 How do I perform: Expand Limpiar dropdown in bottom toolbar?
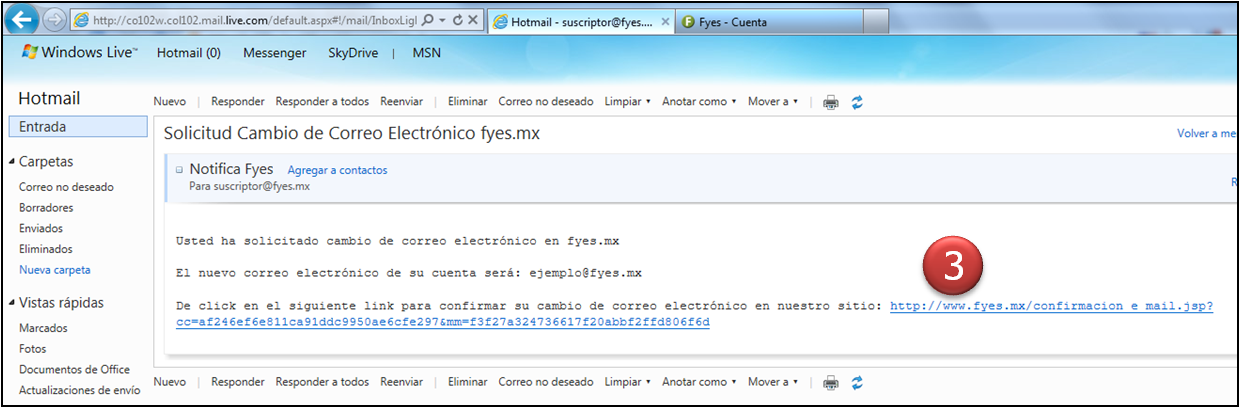point(628,381)
